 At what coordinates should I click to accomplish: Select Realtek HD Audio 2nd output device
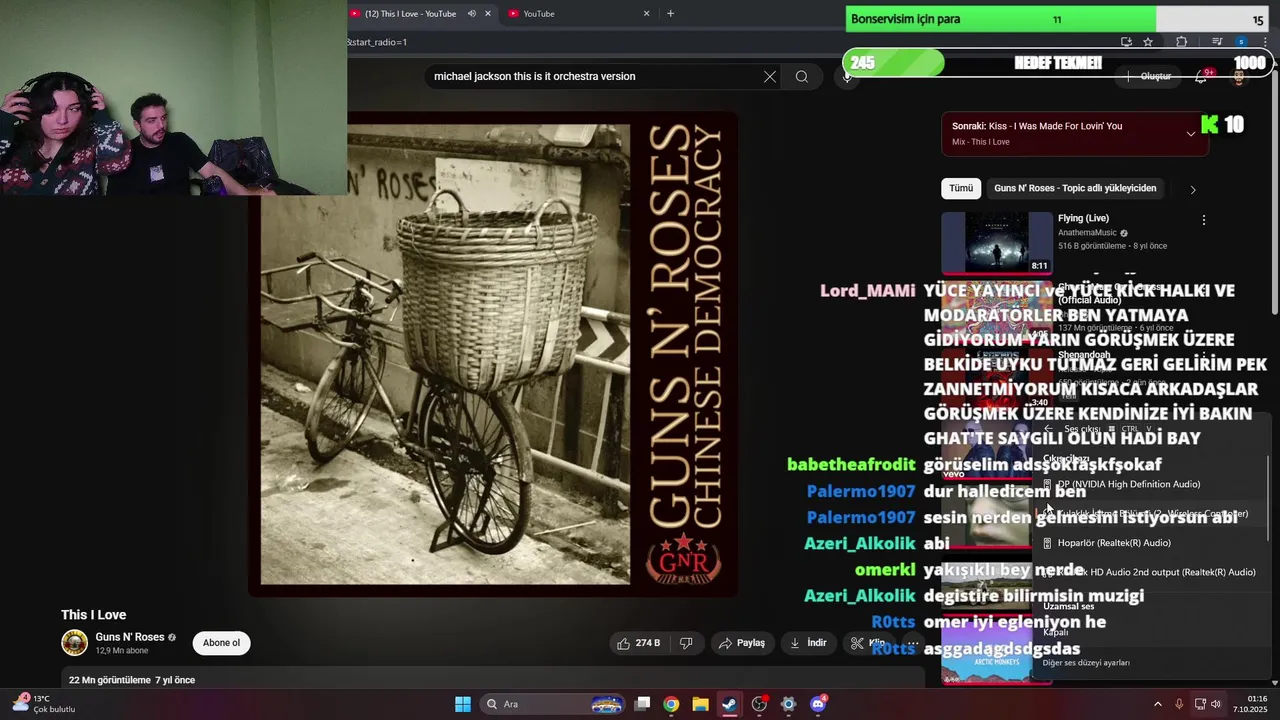click(x=1150, y=572)
